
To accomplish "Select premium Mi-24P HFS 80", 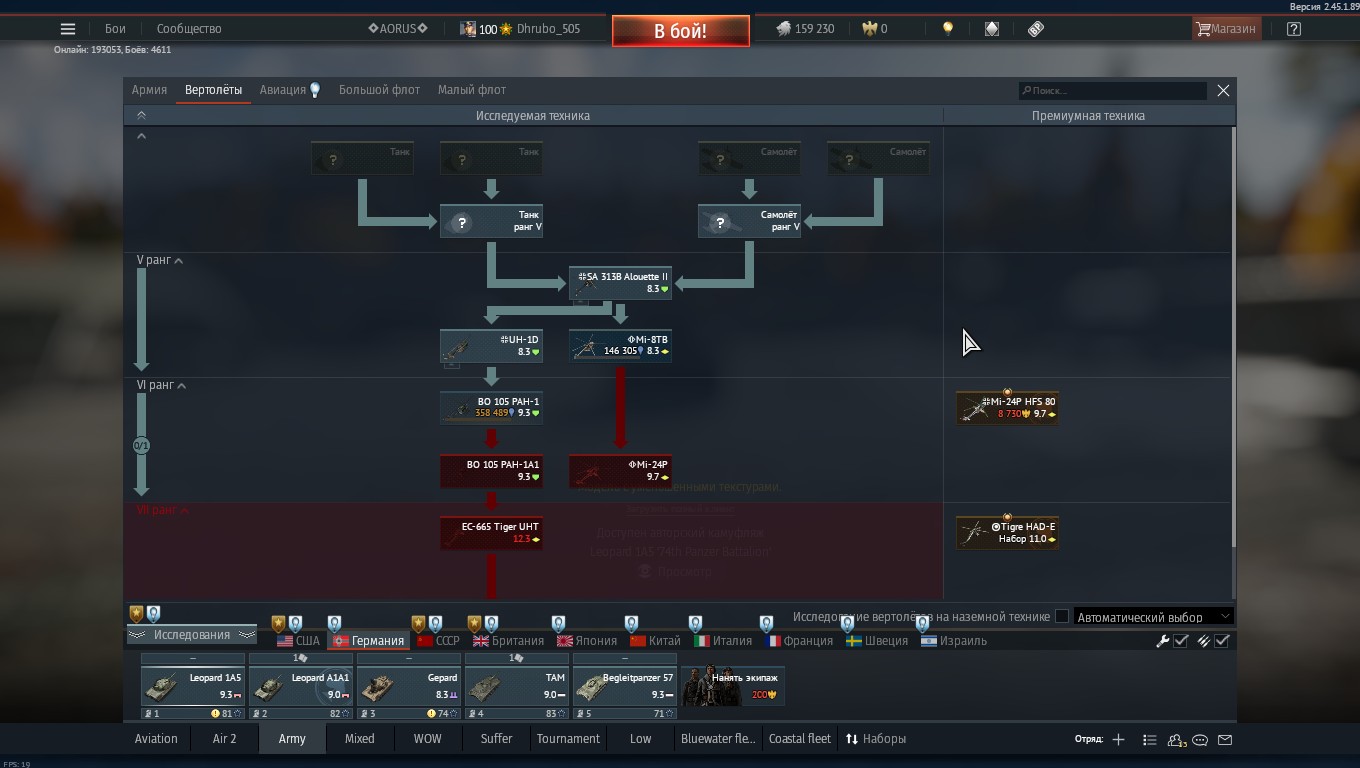I will click(x=1007, y=408).
